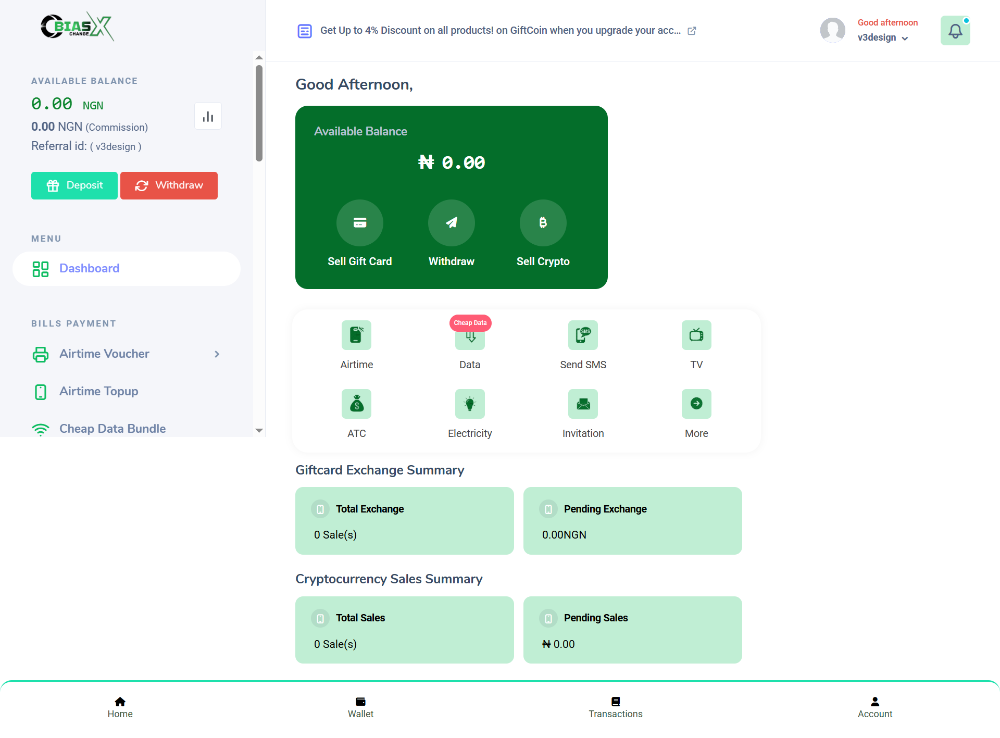Select the Withdraw icon on the balance card
1000x738 pixels.
[451, 222]
